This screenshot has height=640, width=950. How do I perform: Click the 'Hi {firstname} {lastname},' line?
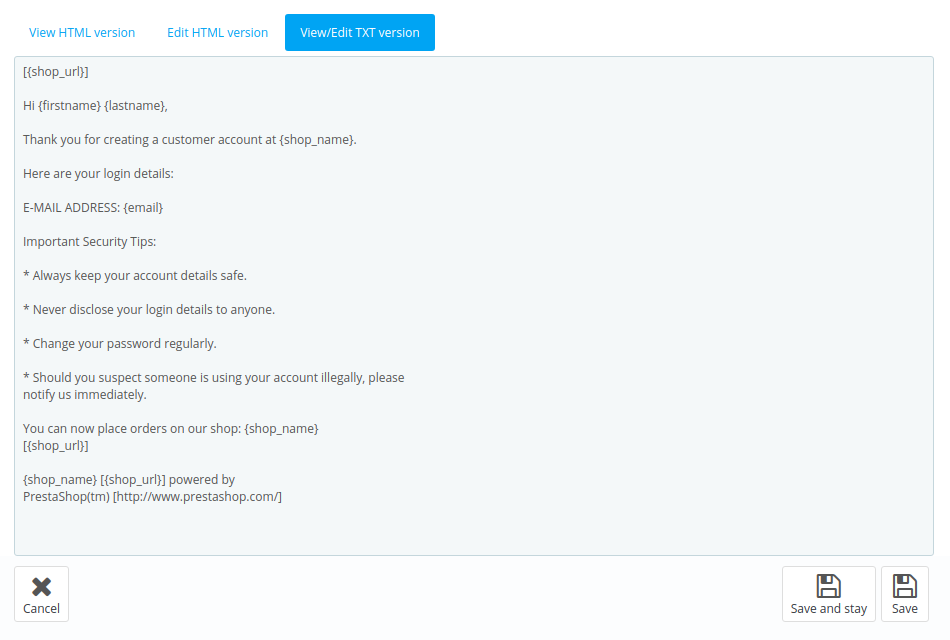click(x=95, y=105)
